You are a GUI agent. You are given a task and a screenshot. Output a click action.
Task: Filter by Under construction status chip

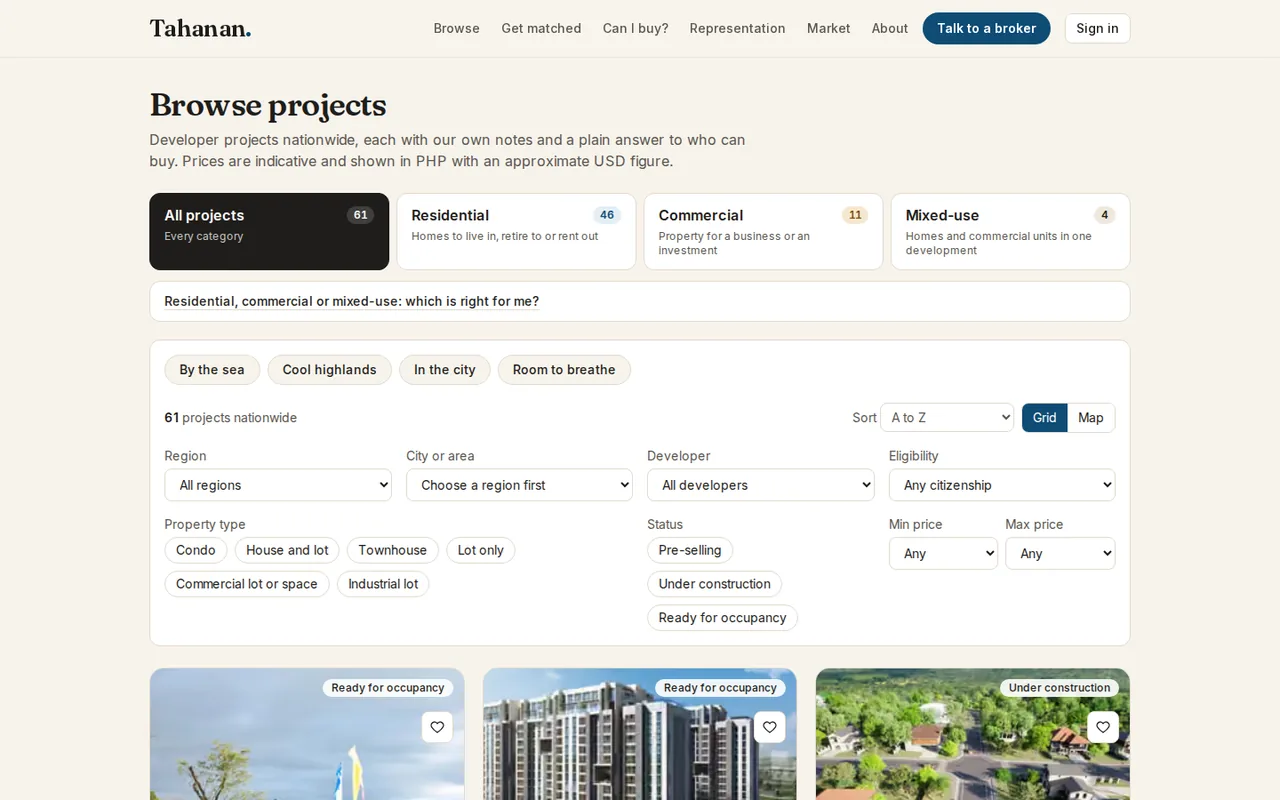(715, 584)
